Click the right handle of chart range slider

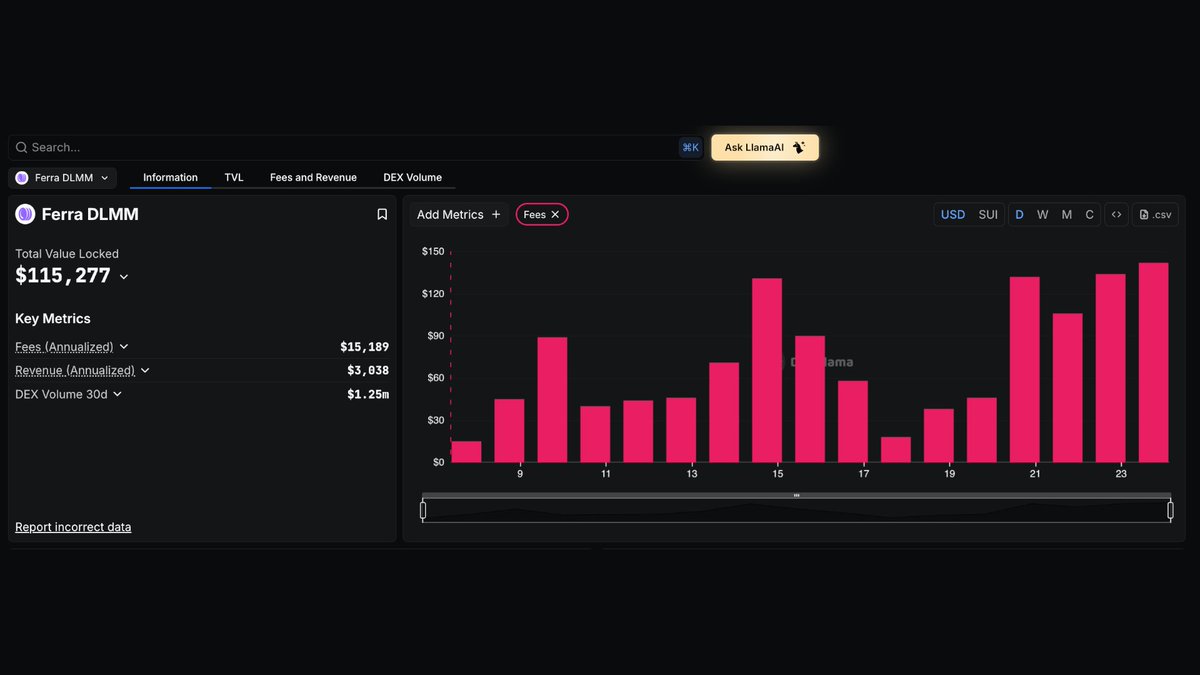[1170, 510]
